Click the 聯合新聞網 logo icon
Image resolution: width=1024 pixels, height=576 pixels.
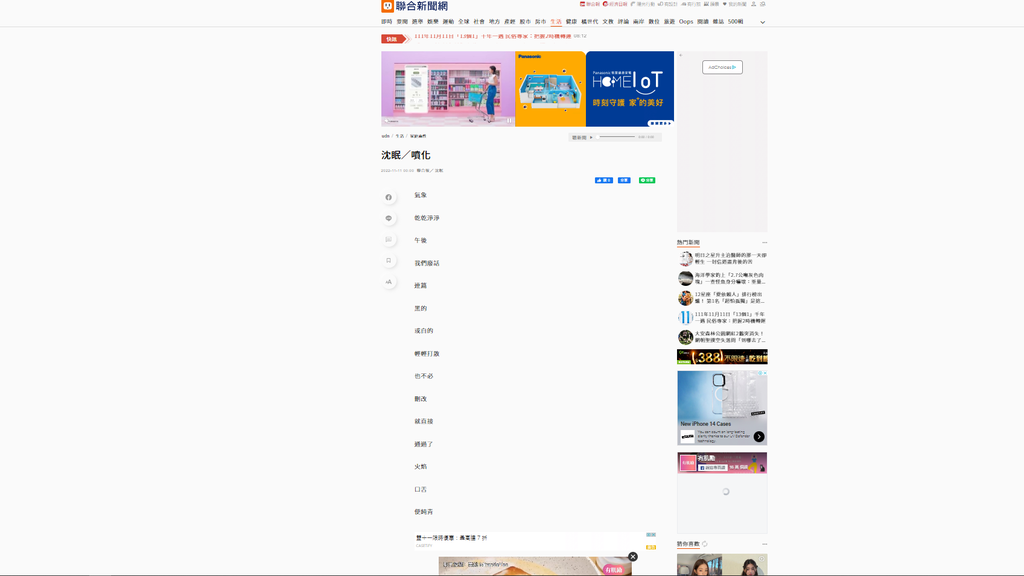388,6
